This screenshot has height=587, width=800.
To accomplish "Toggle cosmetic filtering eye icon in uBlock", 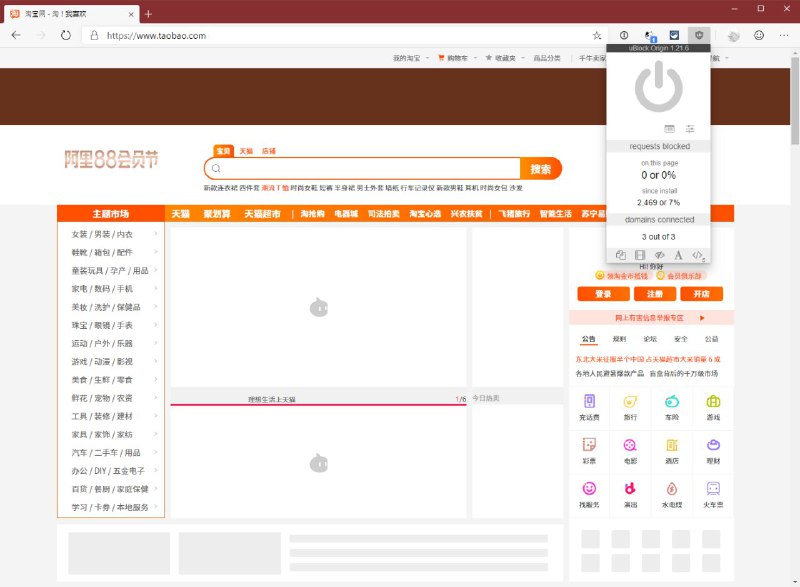I will [x=659, y=255].
